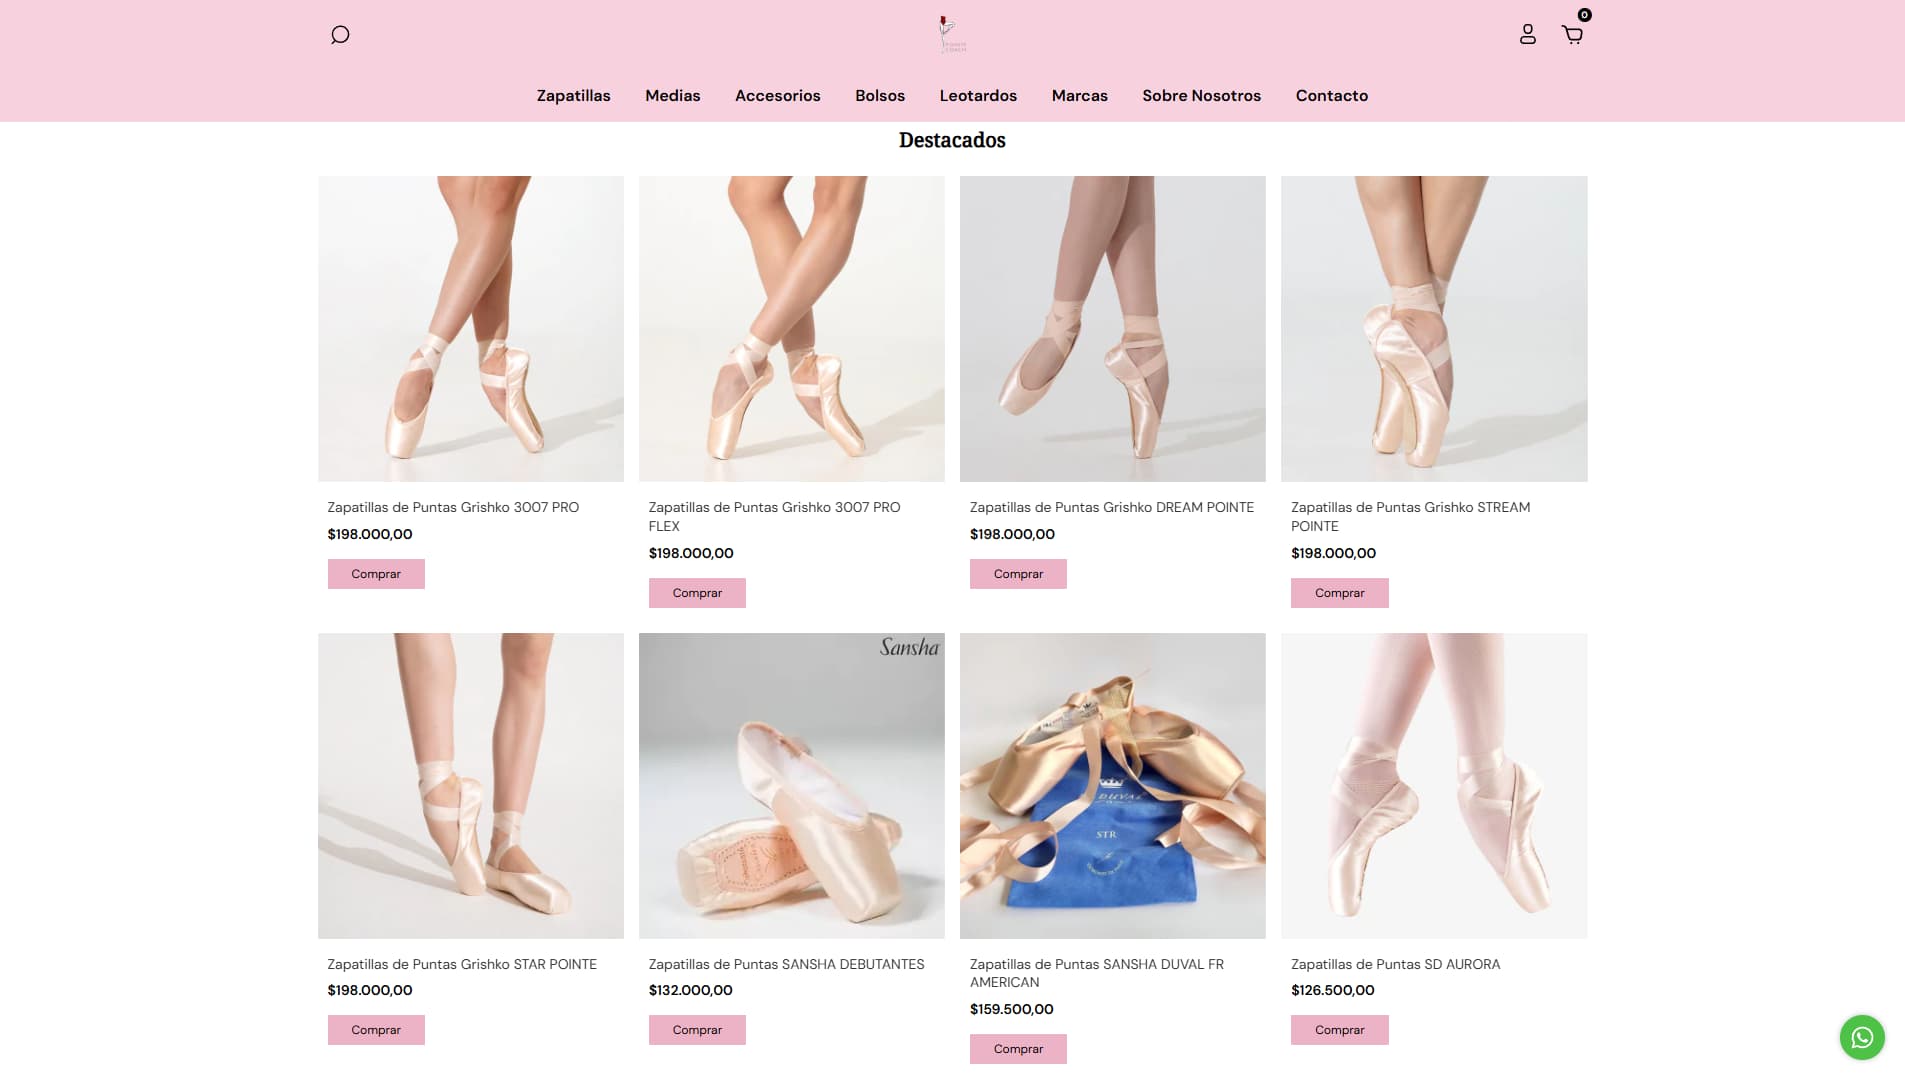Open the shopping cart icon

click(1572, 34)
